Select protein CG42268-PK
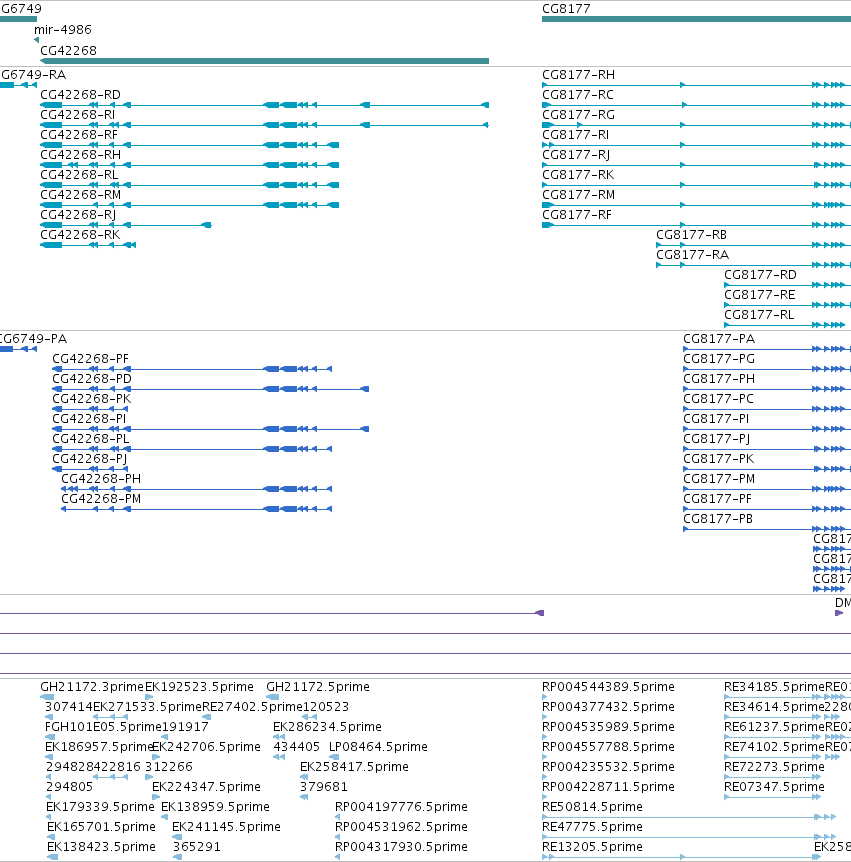This screenshot has width=851, height=862. pos(91,399)
